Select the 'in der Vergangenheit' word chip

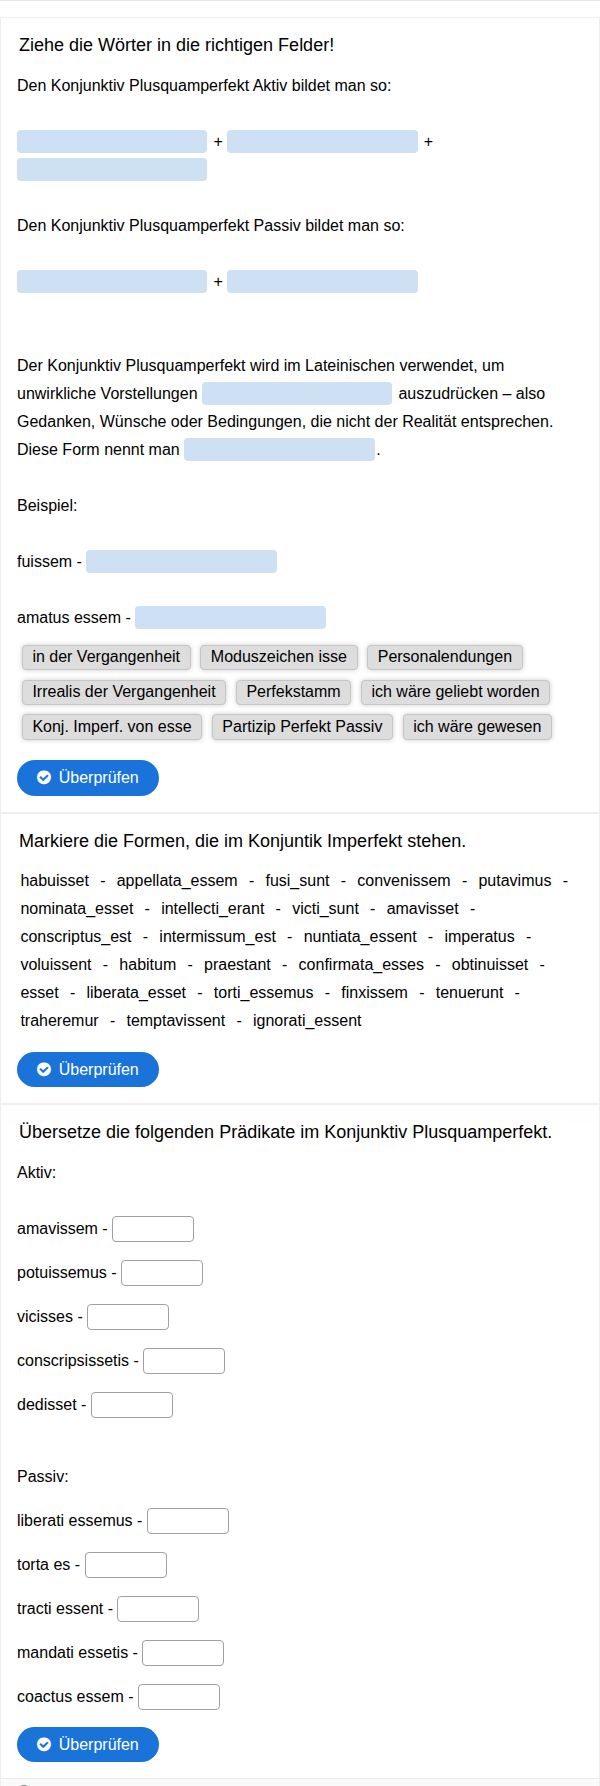click(x=106, y=657)
